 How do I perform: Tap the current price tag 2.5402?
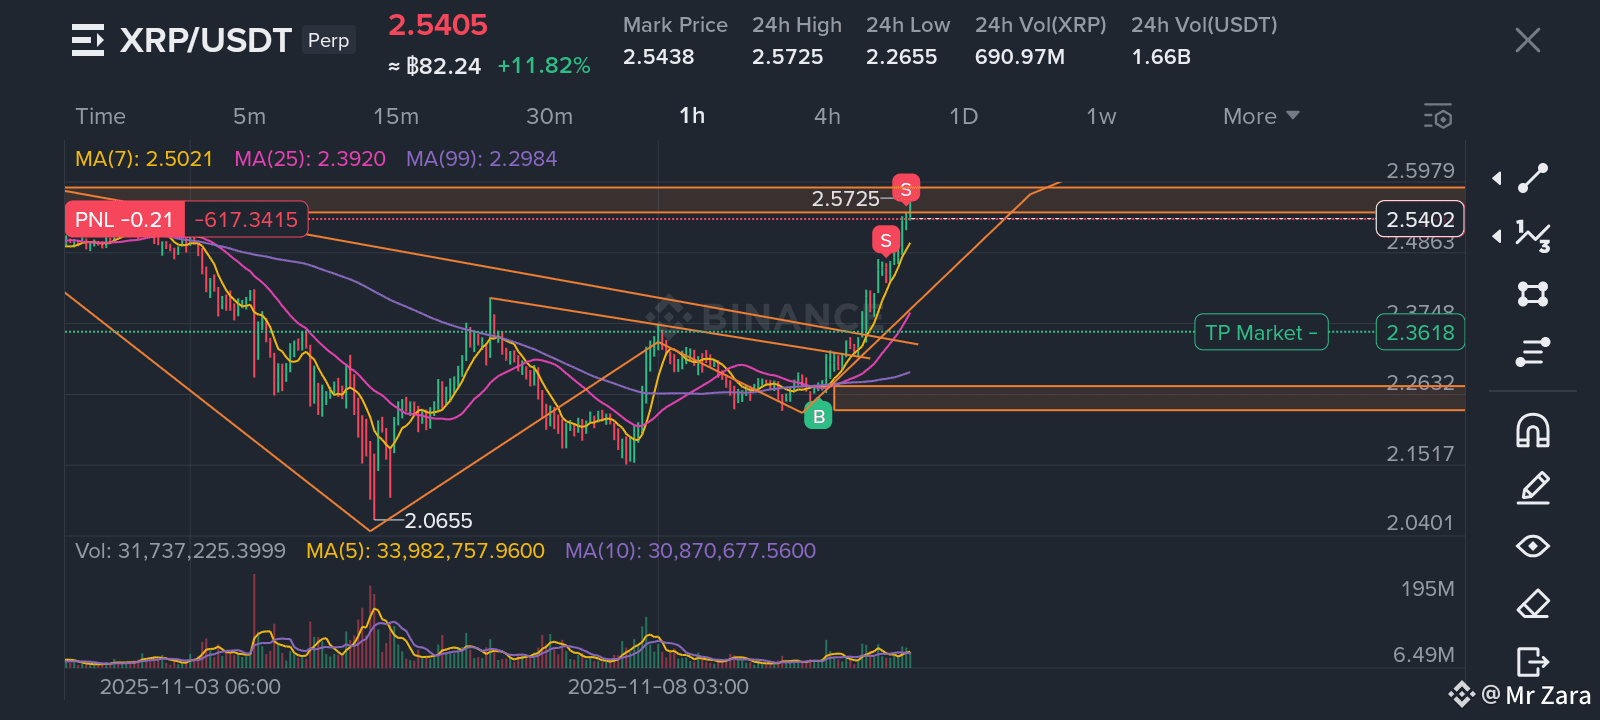click(x=1420, y=219)
